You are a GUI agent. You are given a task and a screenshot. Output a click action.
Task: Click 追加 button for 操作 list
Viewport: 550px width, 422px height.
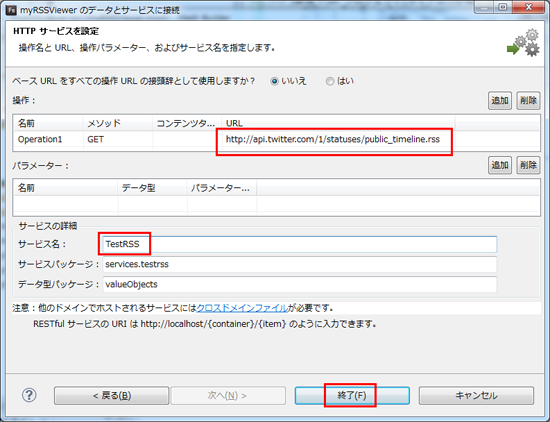(500, 101)
